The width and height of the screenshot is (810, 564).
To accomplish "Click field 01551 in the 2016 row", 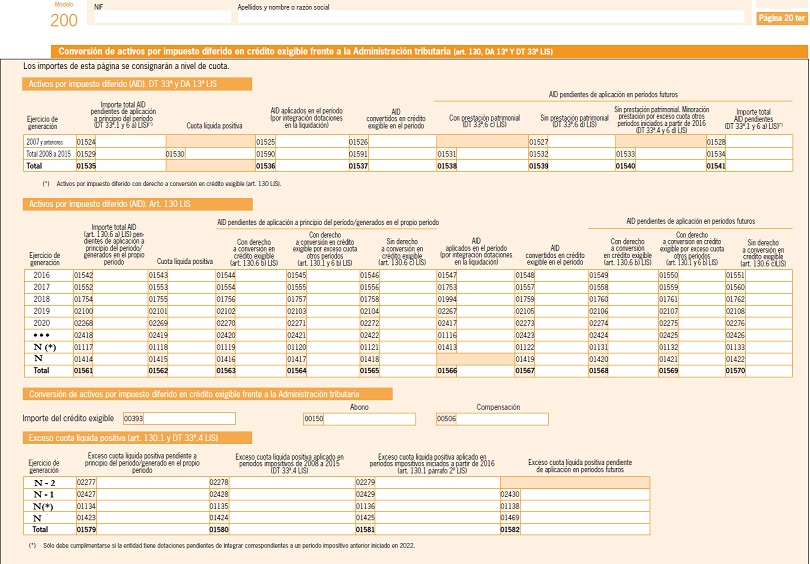I will (769, 275).
